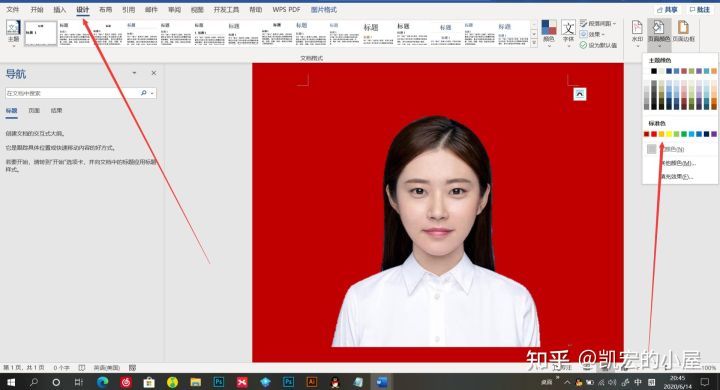Expand the Paragraph Spacing (段落间距) dropdown
720x390 pixels.
597,23
